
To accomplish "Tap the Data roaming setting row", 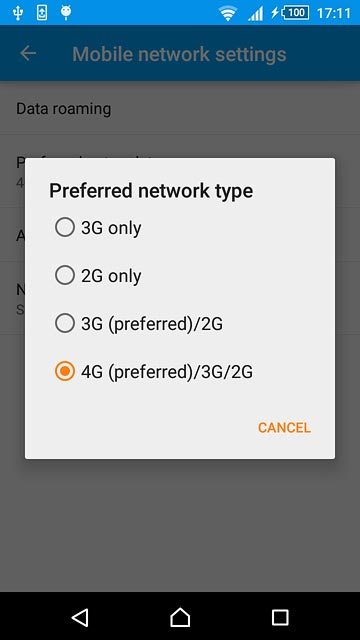I will (x=180, y=109).
